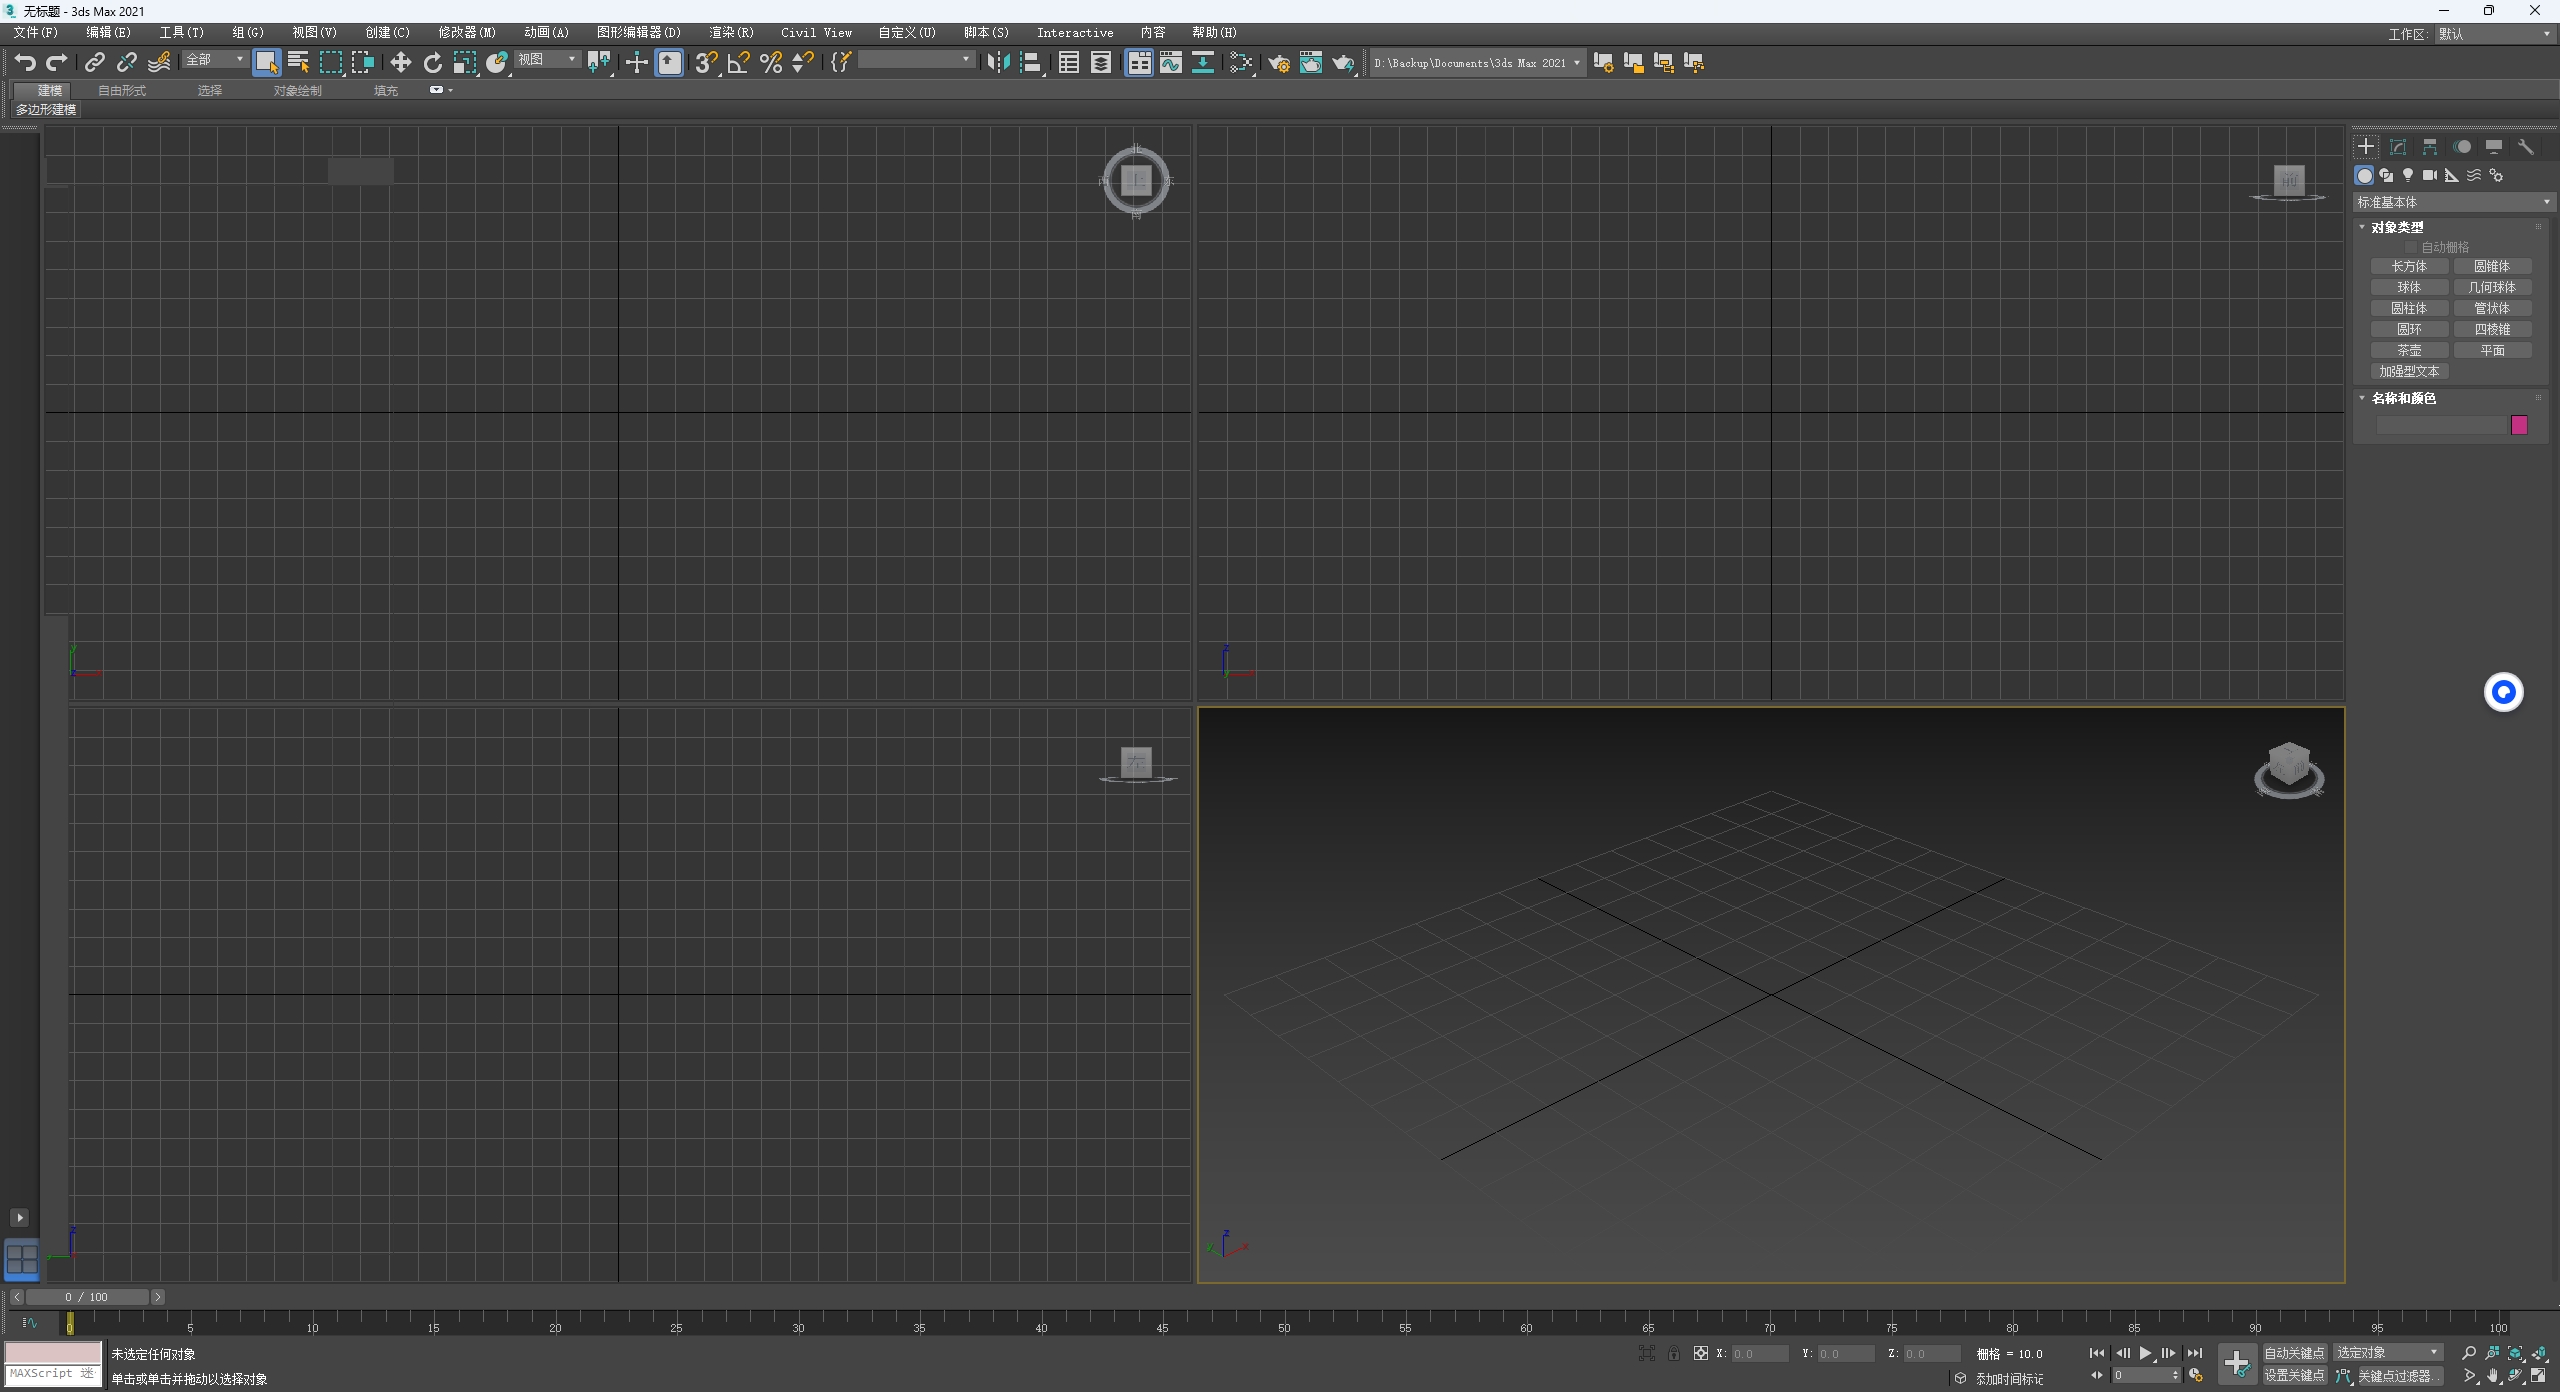Open the 标准基本体 dropdown
Viewport: 2560px width, 1392px height.
coord(2452,202)
